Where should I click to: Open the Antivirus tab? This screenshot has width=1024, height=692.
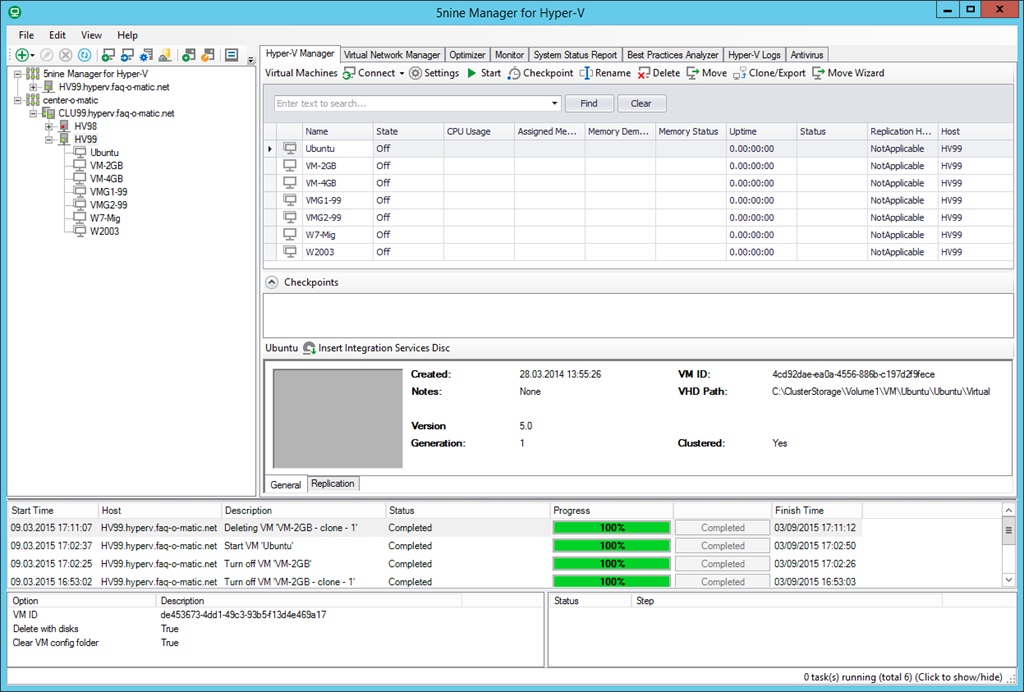(x=807, y=55)
